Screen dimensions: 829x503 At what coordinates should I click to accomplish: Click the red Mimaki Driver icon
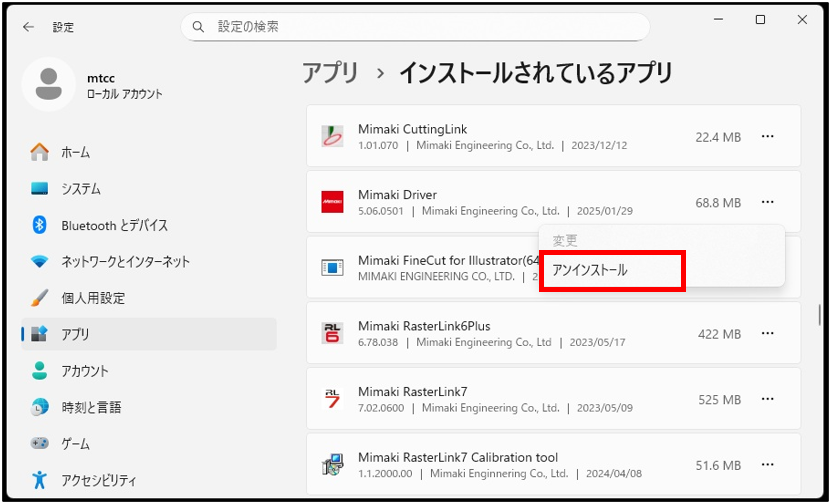332,202
